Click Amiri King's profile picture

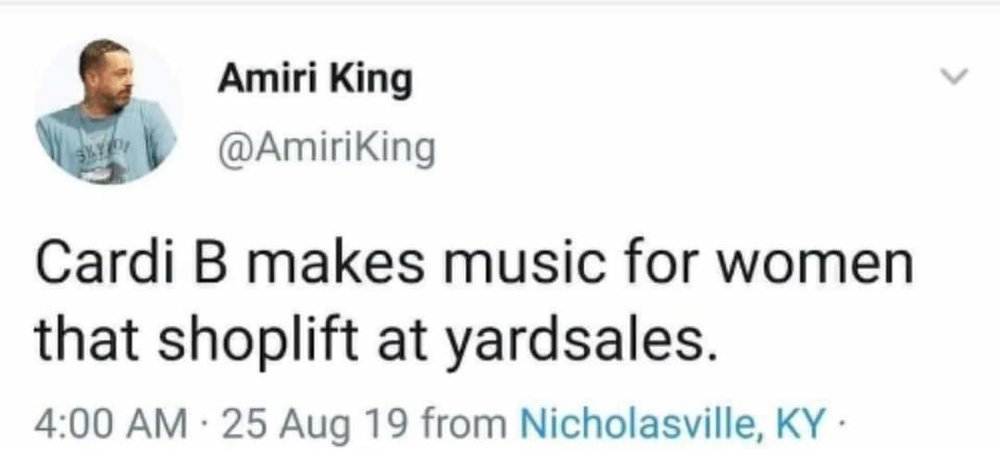pyautogui.click(x=108, y=110)
